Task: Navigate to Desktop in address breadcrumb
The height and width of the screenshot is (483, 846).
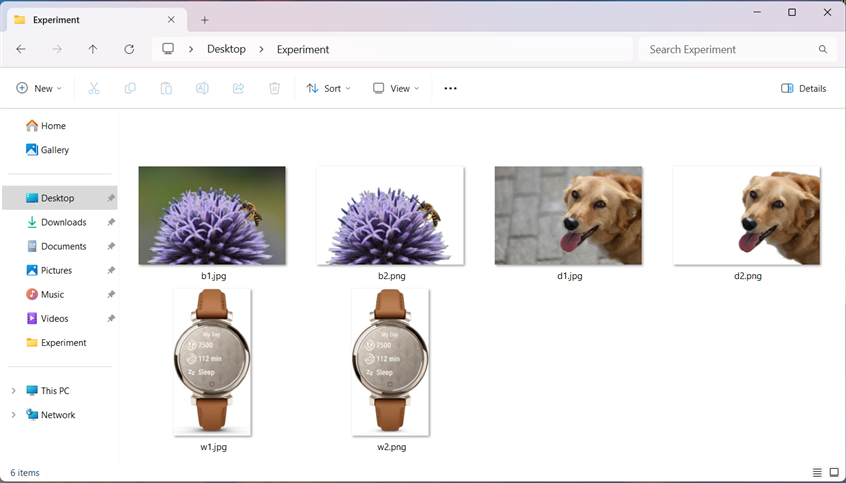Action: 226,49
